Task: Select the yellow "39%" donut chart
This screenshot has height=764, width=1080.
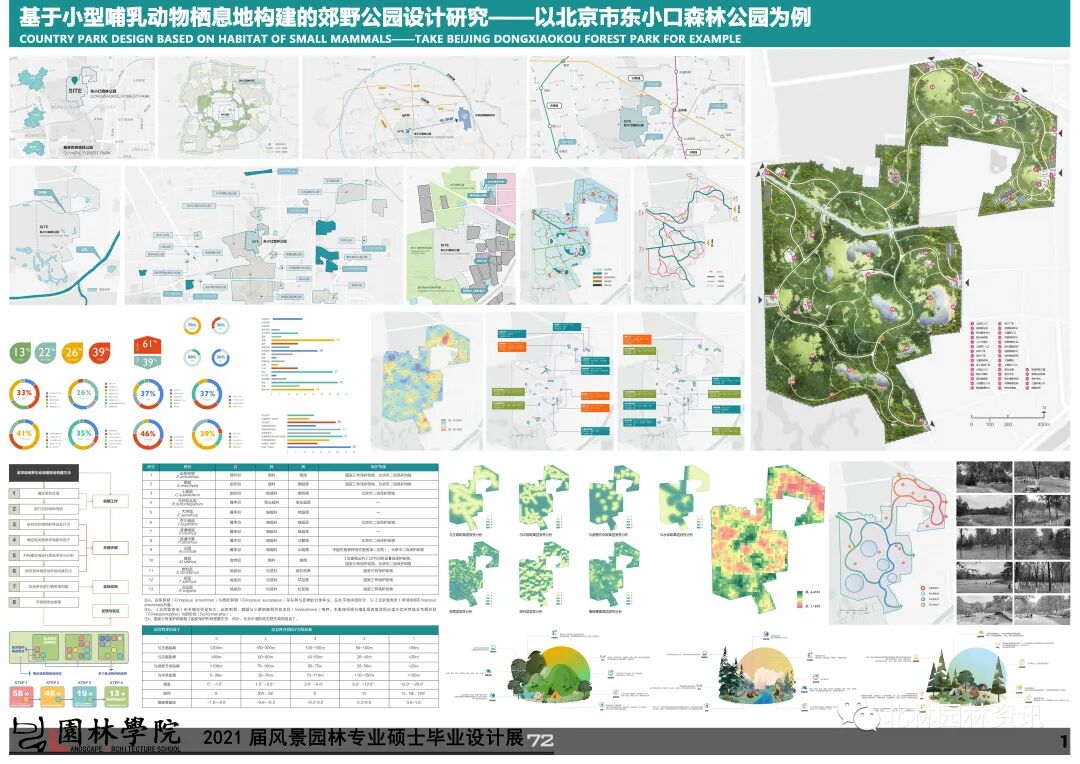Action: point(207,435)
